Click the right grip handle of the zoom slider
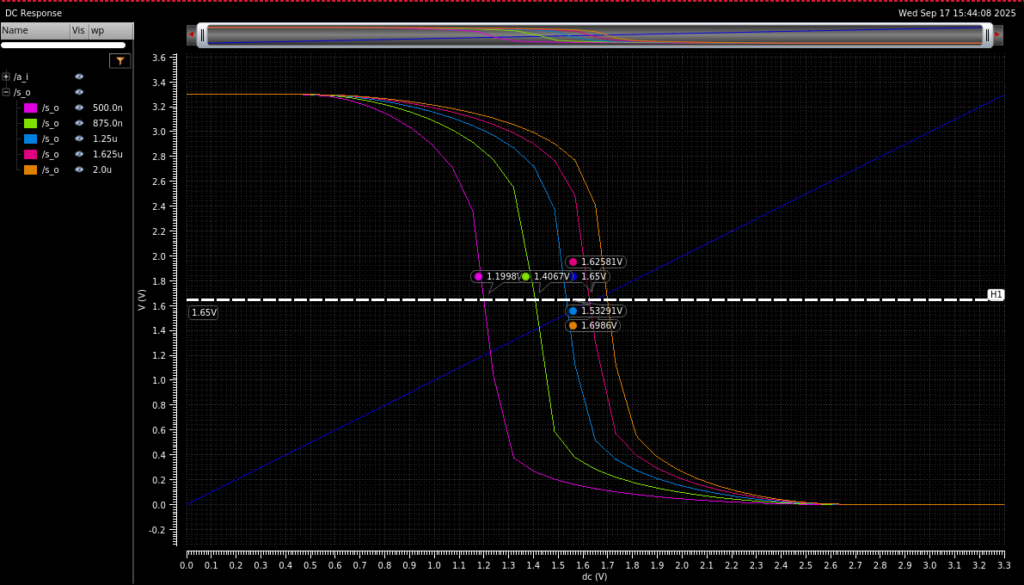The height and width of the screenshot is (585, 1024). coord(986,35)
